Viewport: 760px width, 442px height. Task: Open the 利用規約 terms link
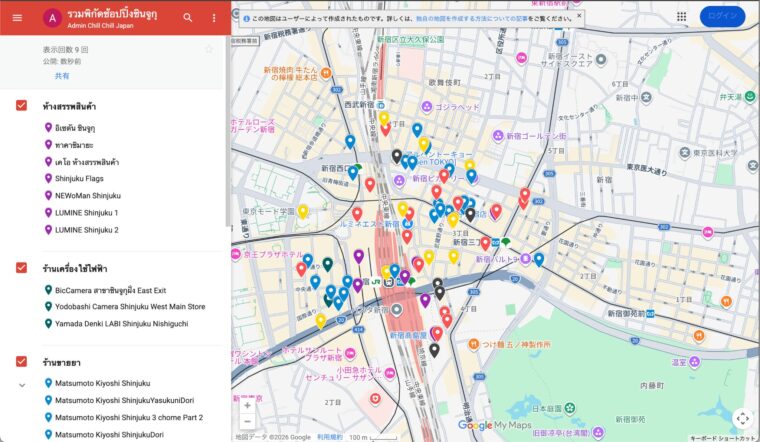[x=329, y=437]
